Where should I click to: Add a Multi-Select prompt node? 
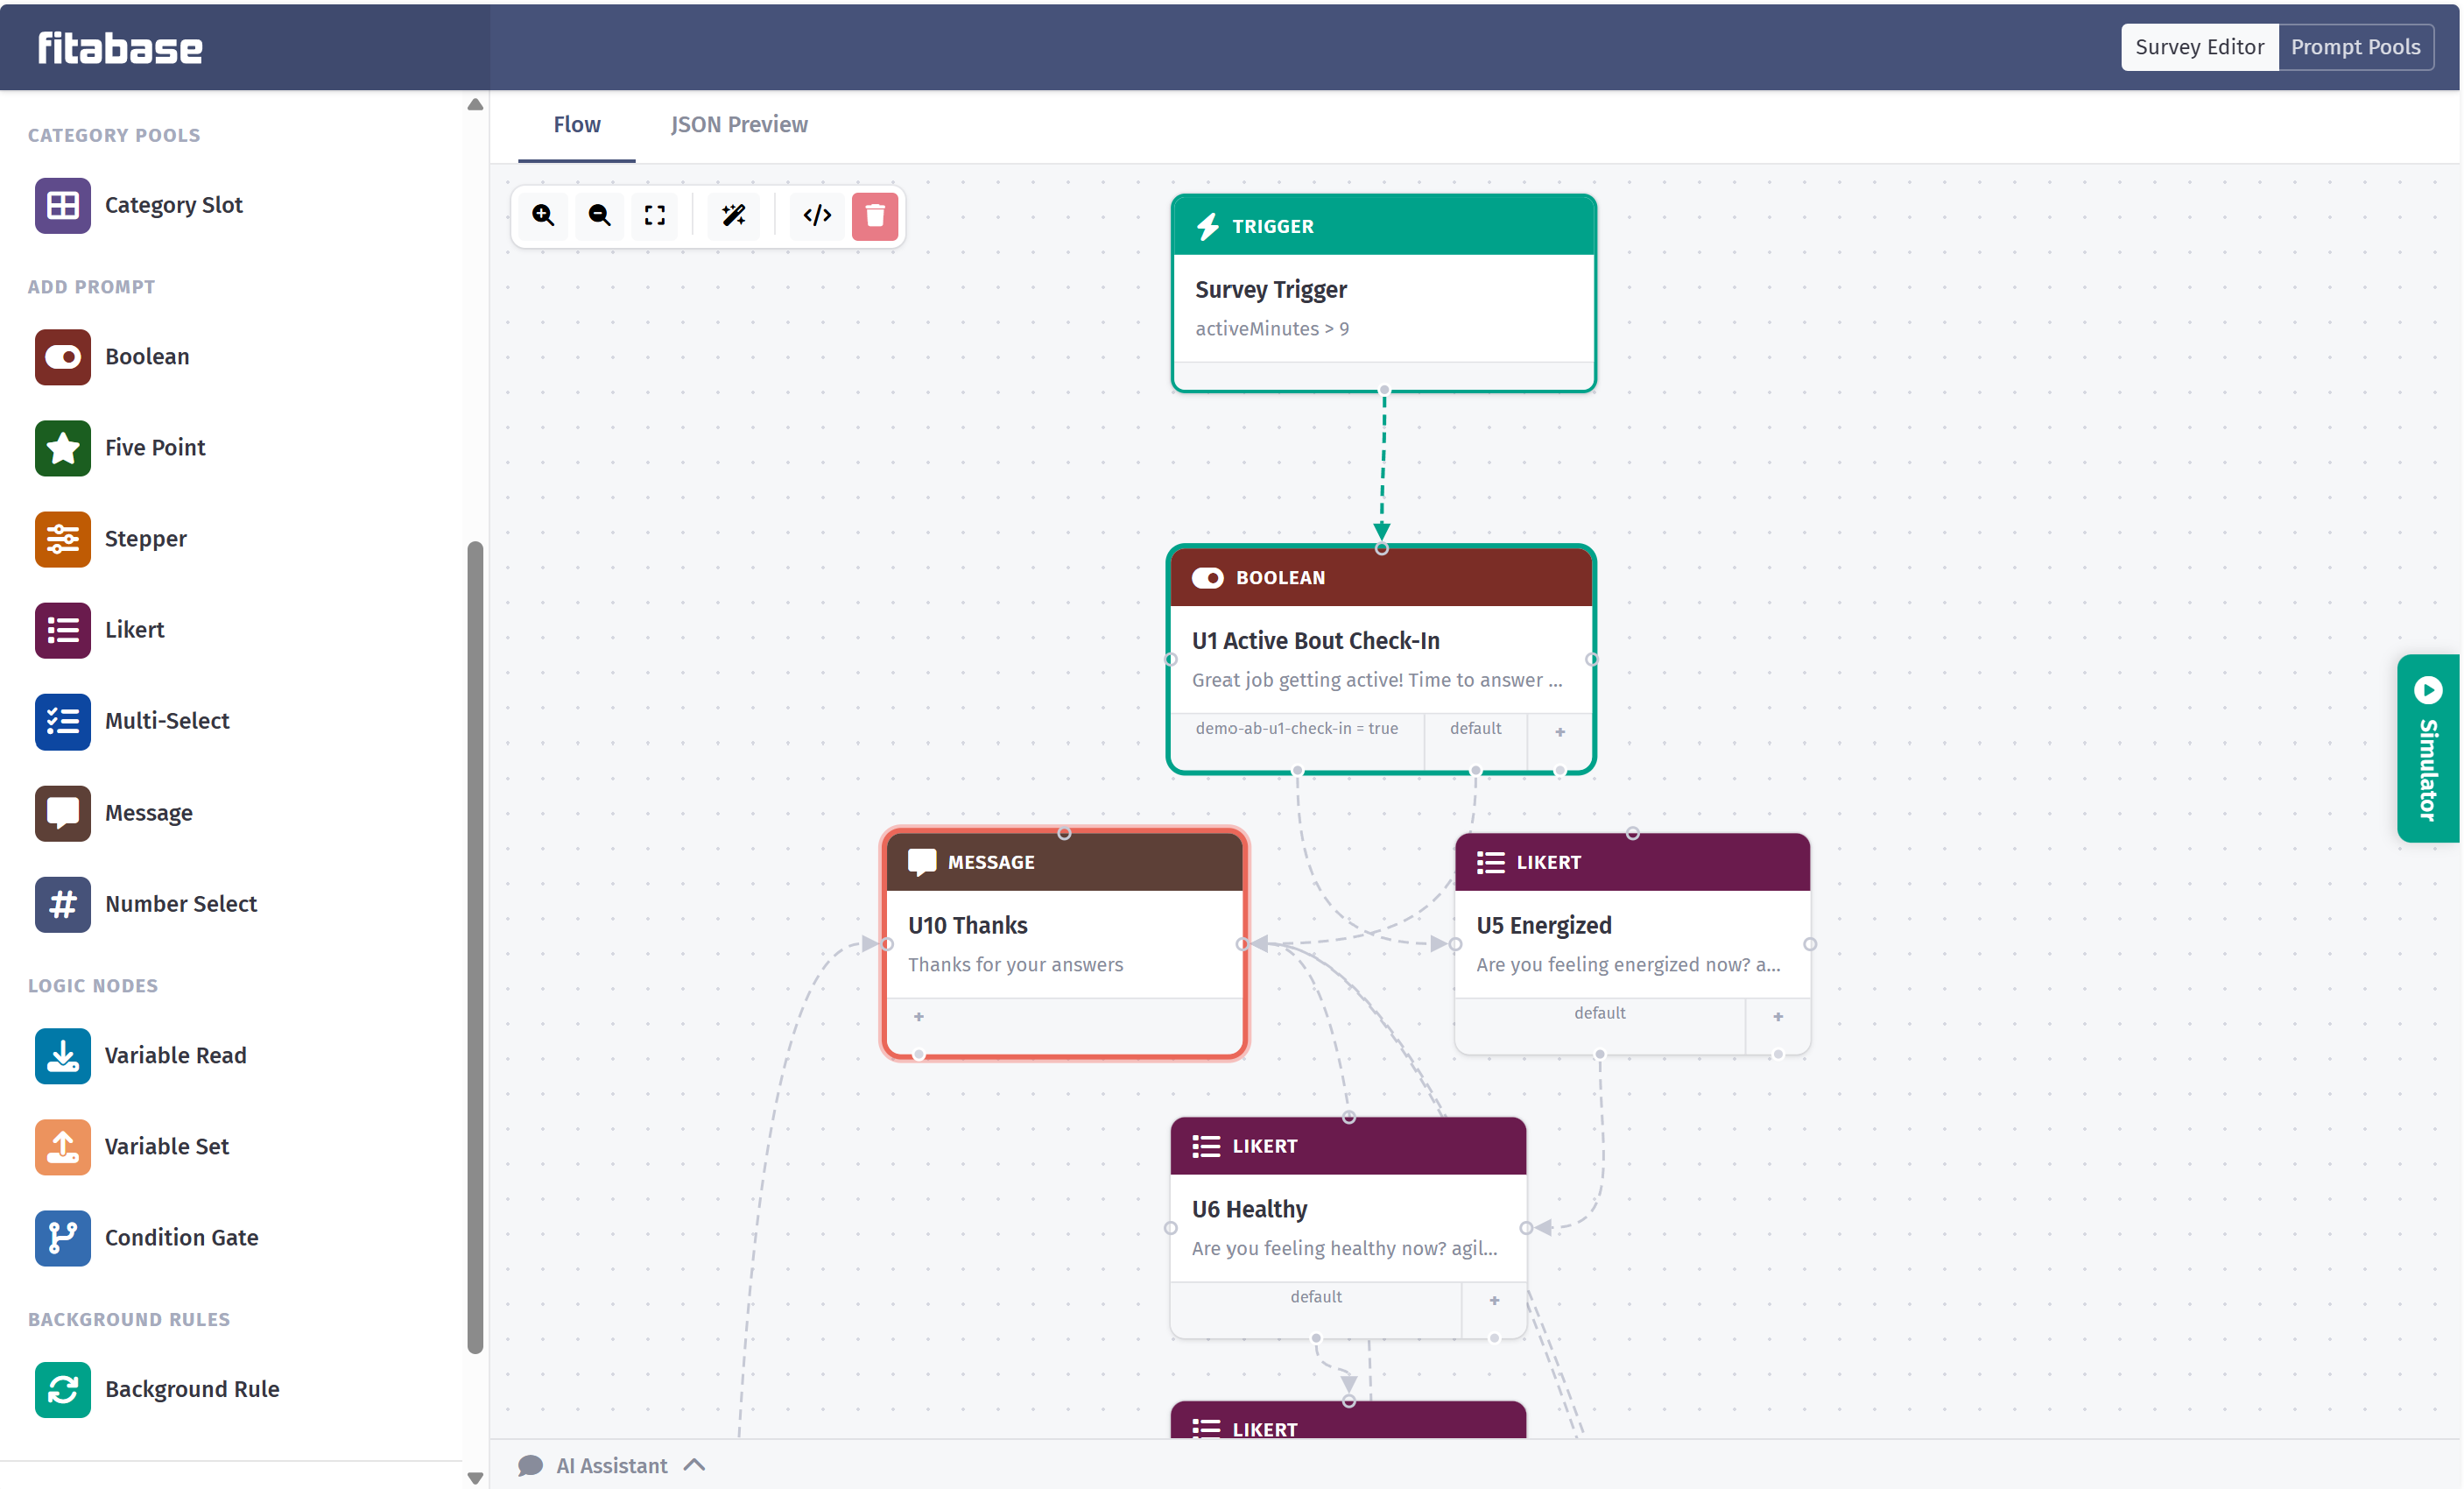click(x=62, y=721)
